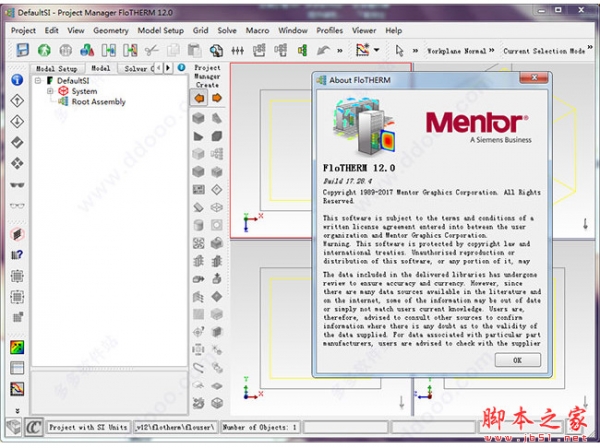
Task: Click the blue info icon in the left sidebar
Action: (x=17, y=80)
